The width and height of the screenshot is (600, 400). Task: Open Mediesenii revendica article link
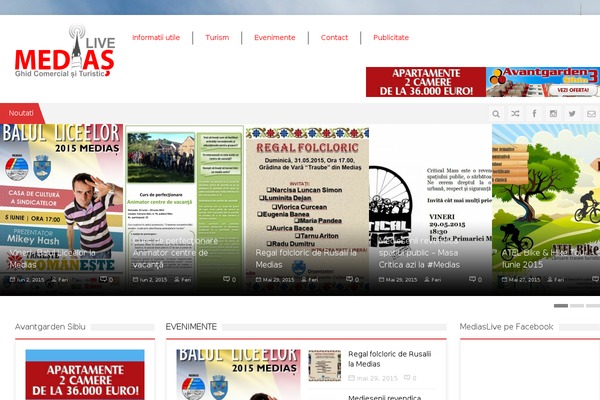(x=385, y=397)
